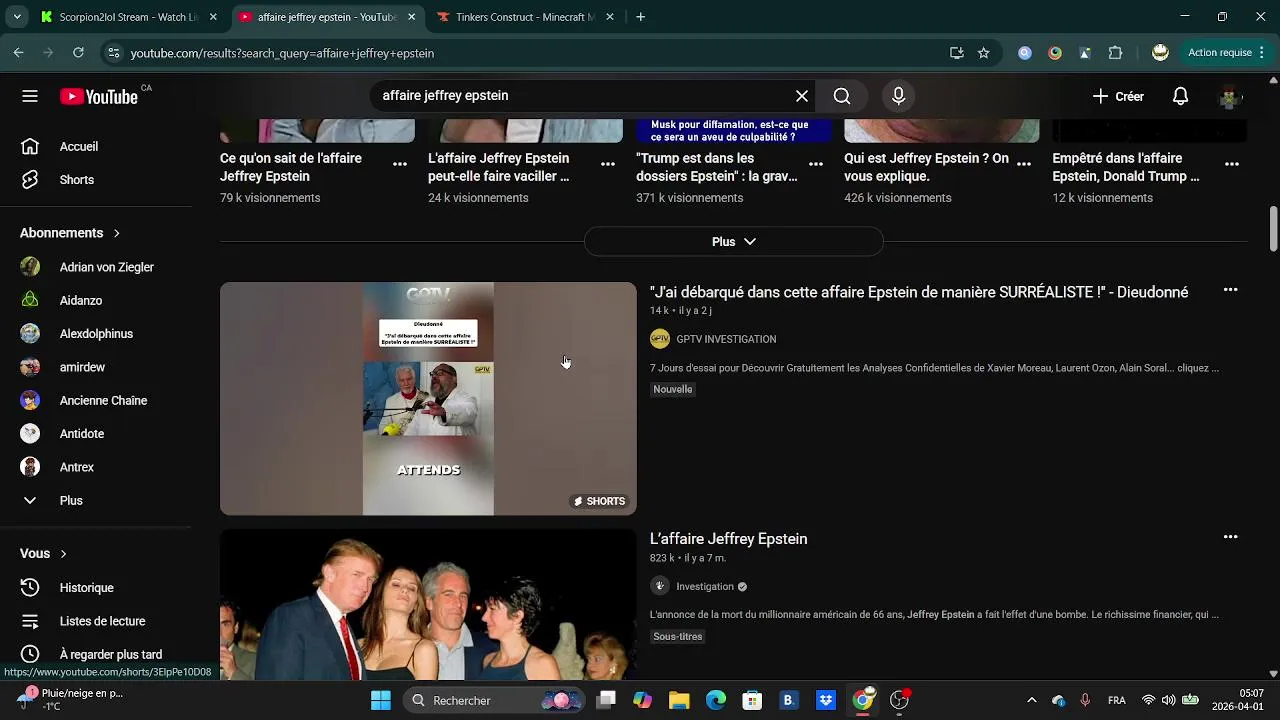
Task: Open Microsoft Edge from the taskbar
Action: 716,700
